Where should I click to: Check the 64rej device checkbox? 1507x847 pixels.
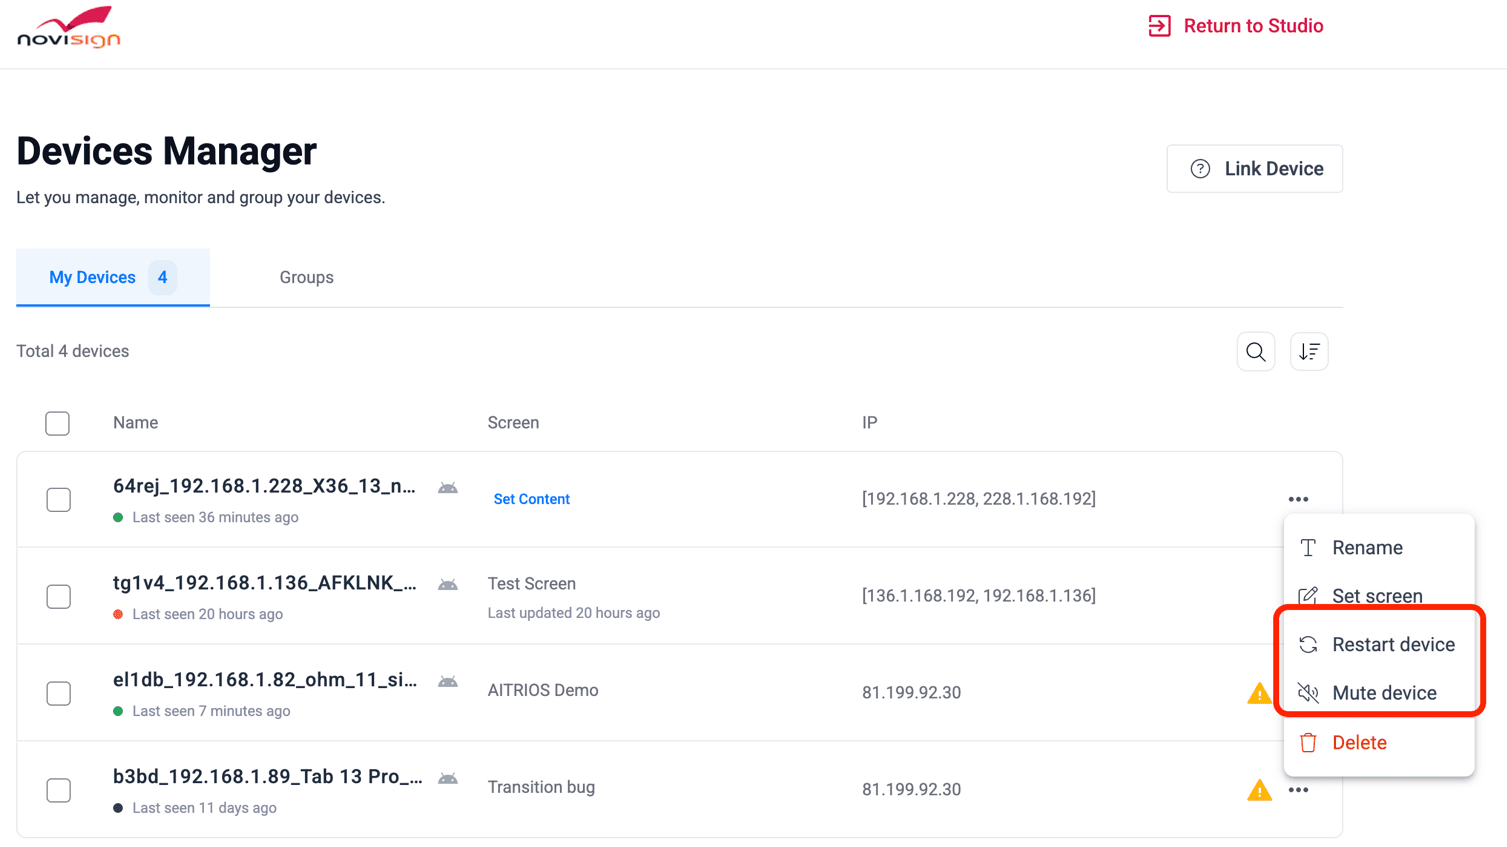coord(59,499)
